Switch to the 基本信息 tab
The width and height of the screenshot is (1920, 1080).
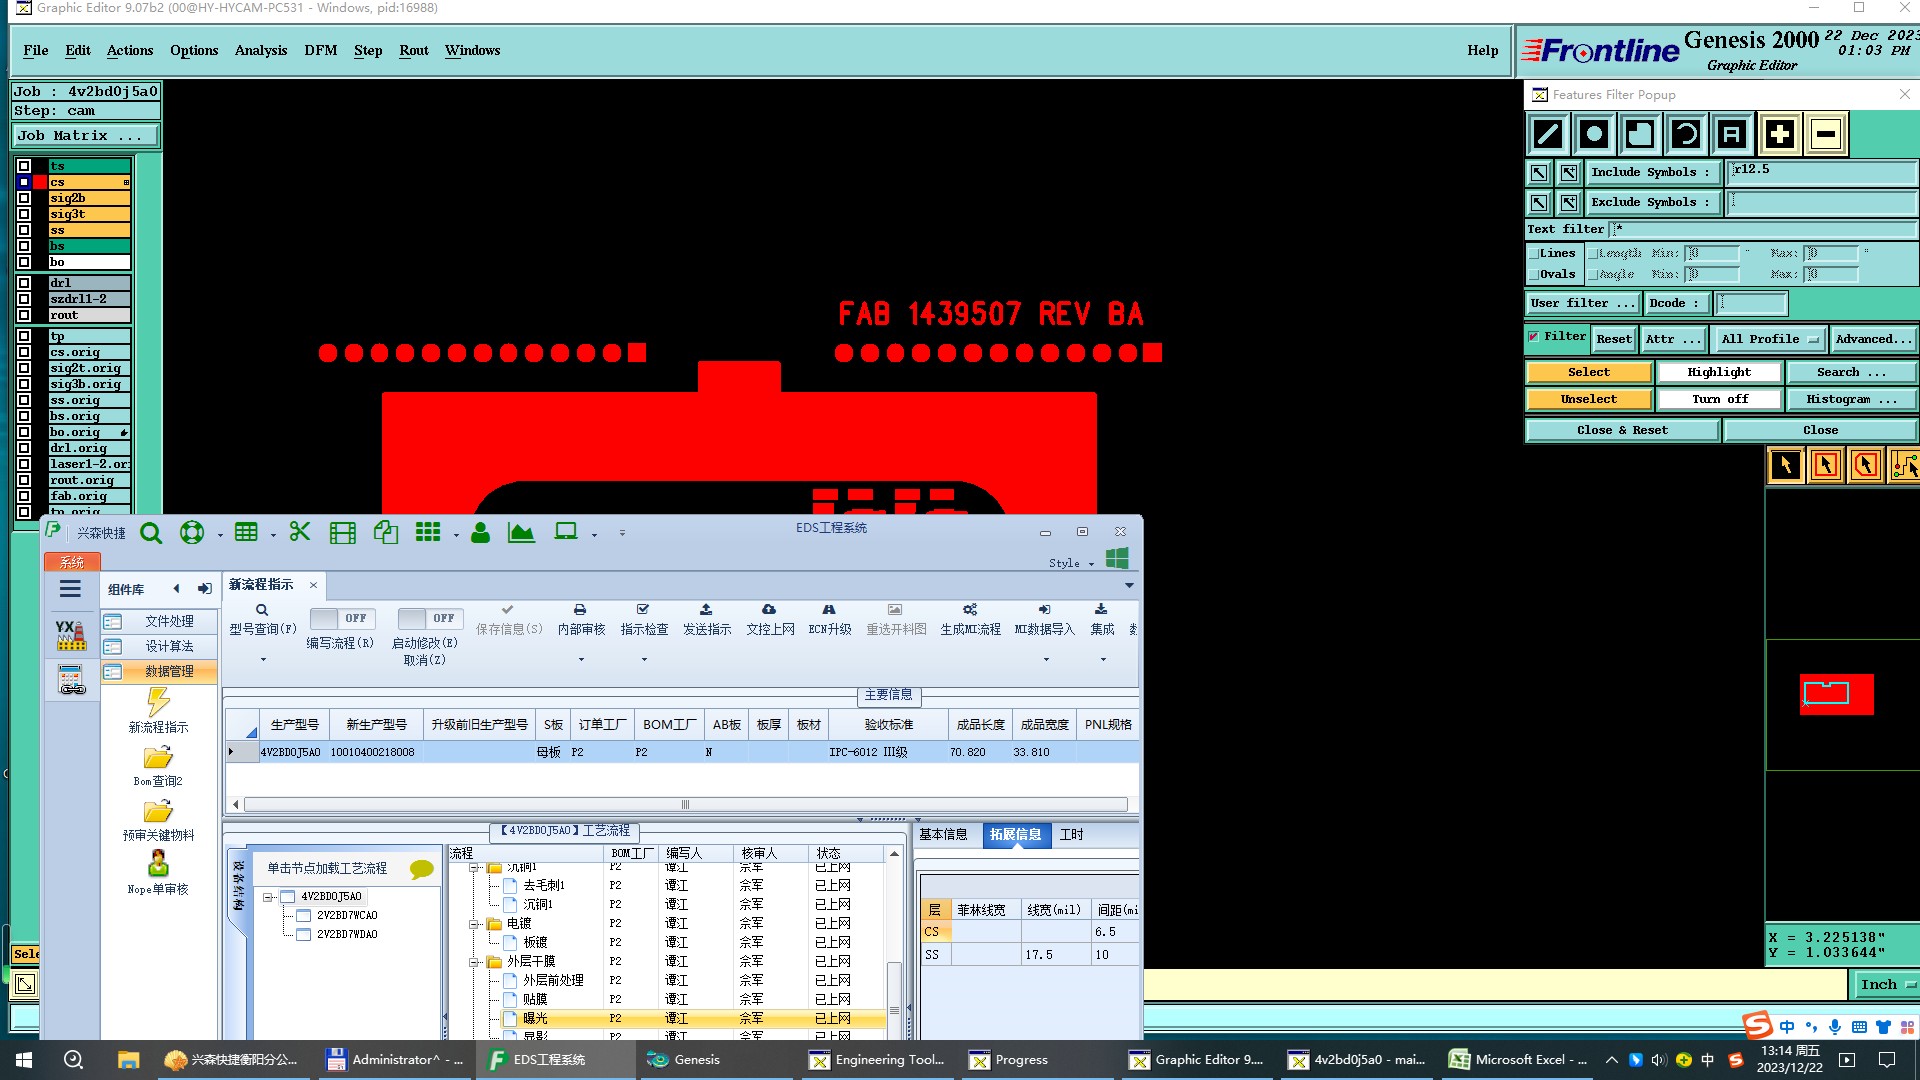coord(943,834)
